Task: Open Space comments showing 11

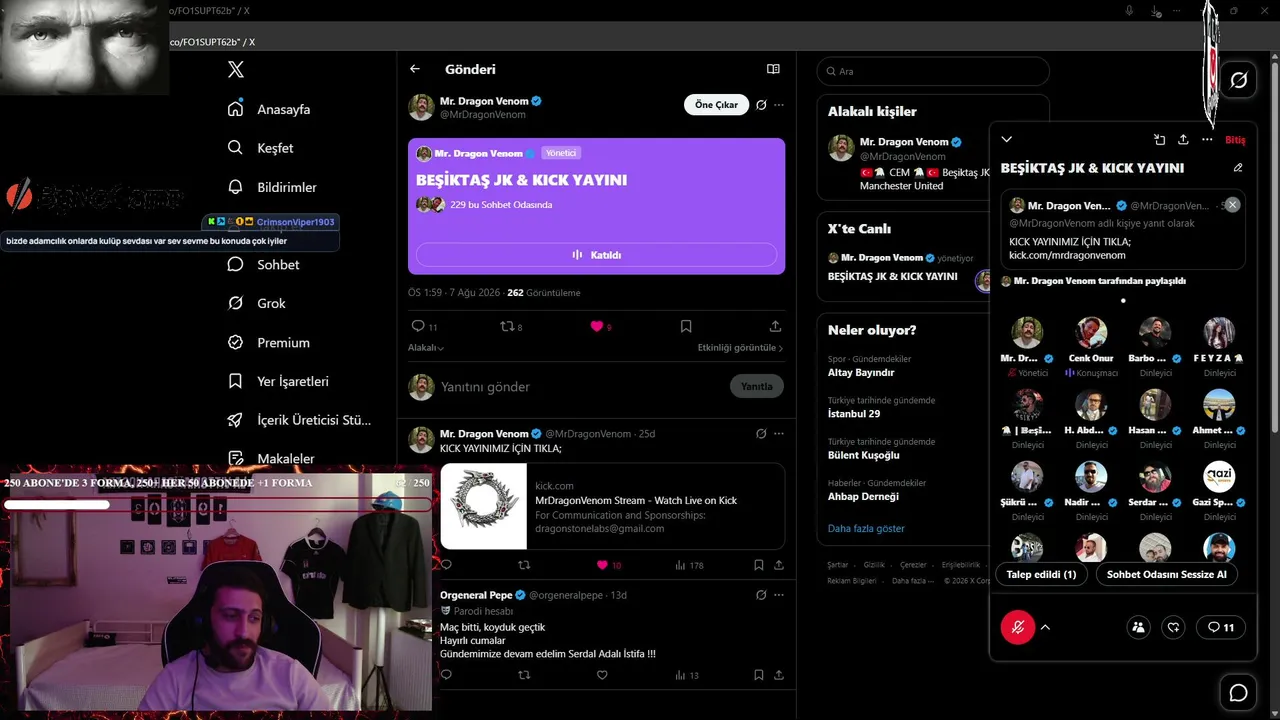Action: click(1221, 627)
